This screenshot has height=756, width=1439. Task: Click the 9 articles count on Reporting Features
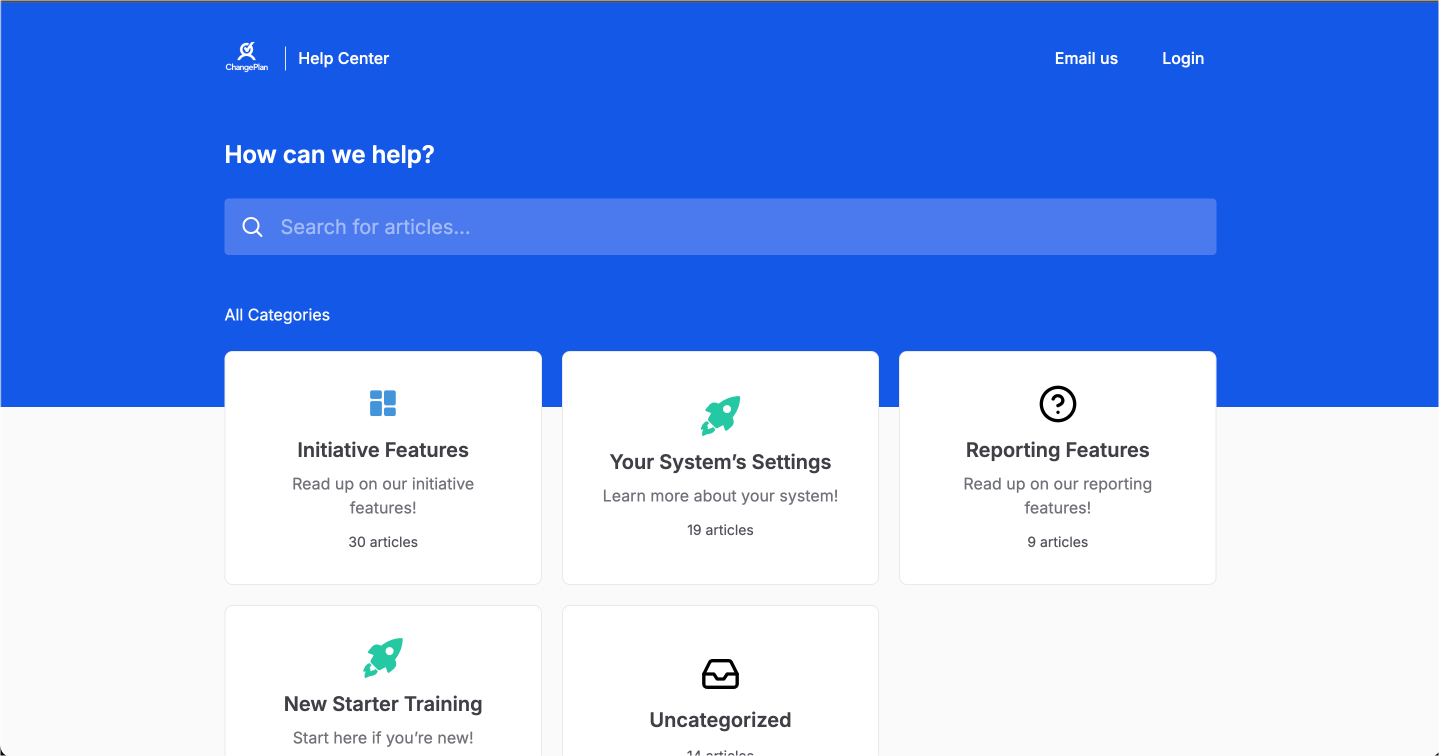tap(1057, 541)
